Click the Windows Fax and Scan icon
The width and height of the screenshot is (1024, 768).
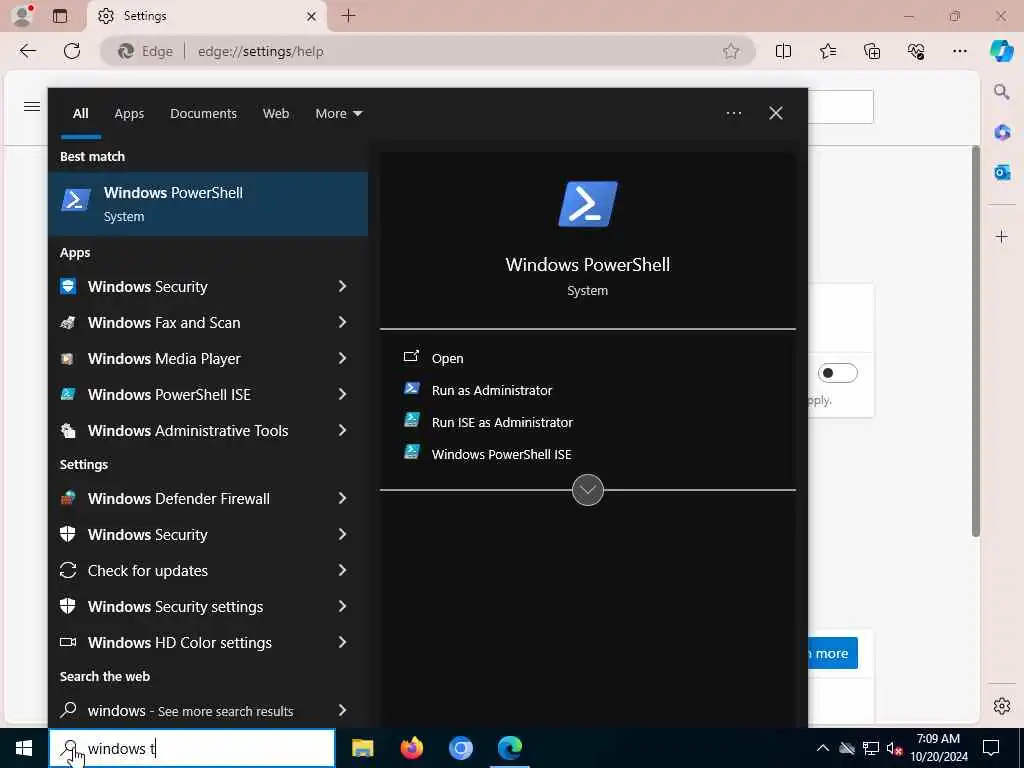tap(68, 323)
